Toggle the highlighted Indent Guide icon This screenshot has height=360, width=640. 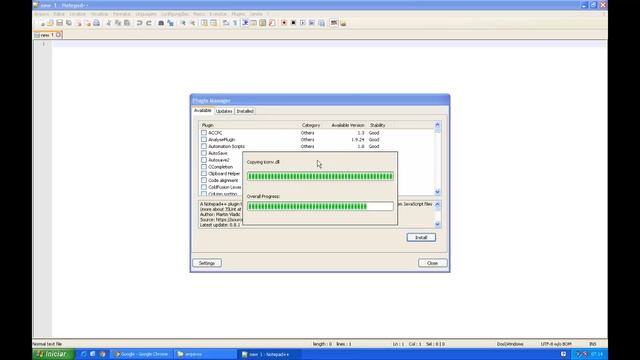click(x=245, y=23)
